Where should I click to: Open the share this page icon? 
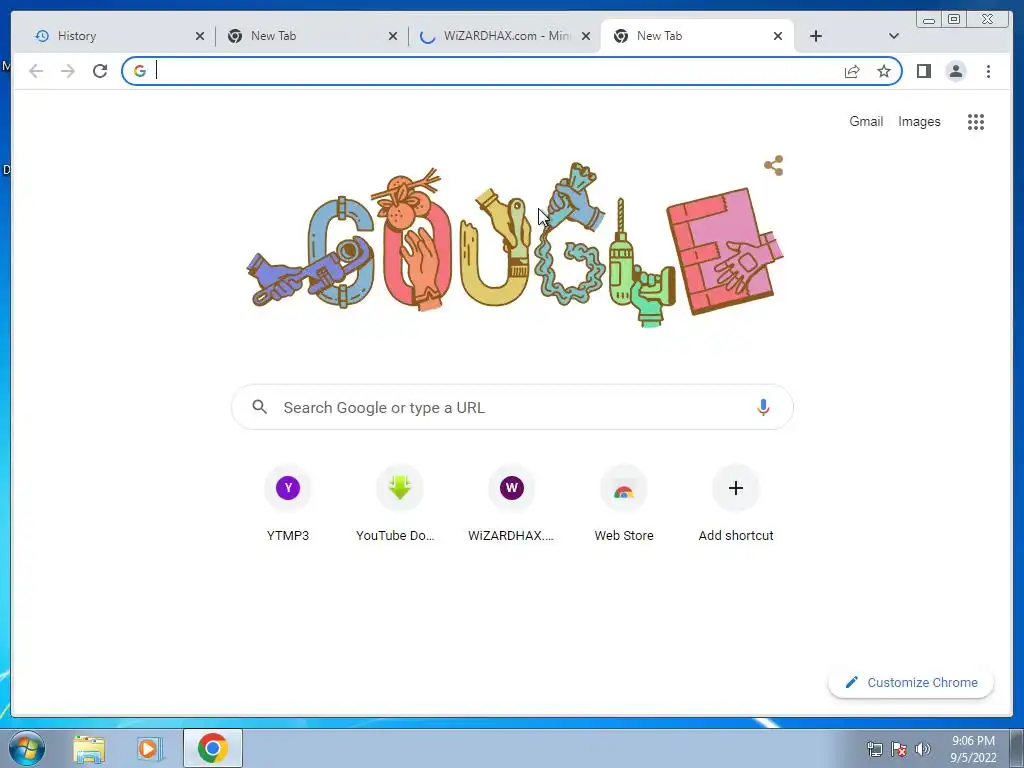tap(852, 71)
